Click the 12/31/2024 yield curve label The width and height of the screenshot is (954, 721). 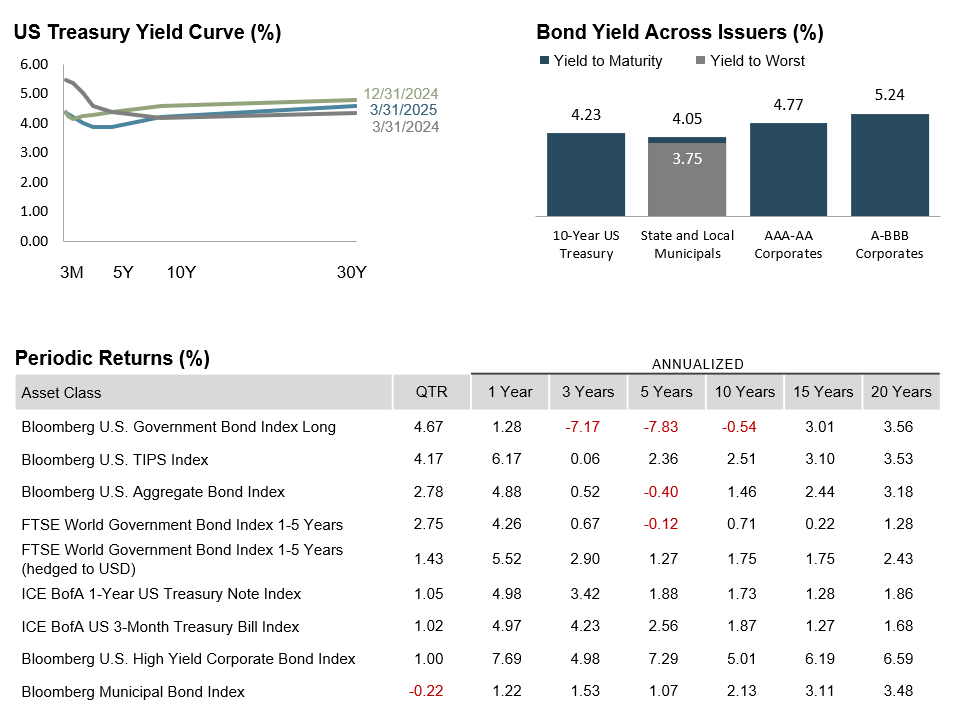point(400,94)
